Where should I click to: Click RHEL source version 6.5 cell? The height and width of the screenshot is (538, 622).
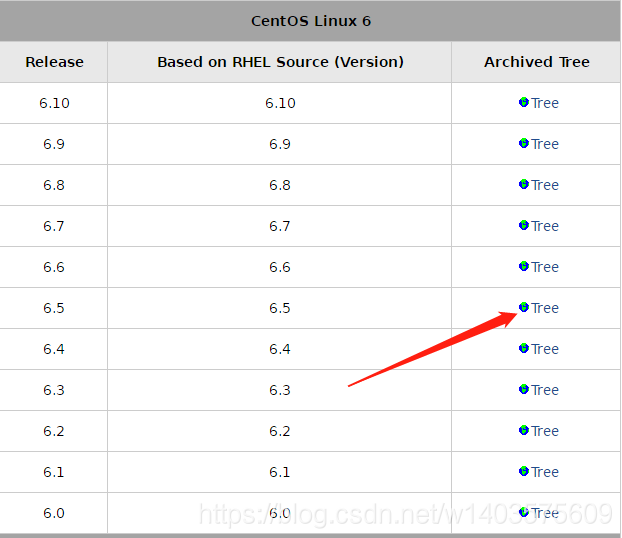(x=280, y=308)
